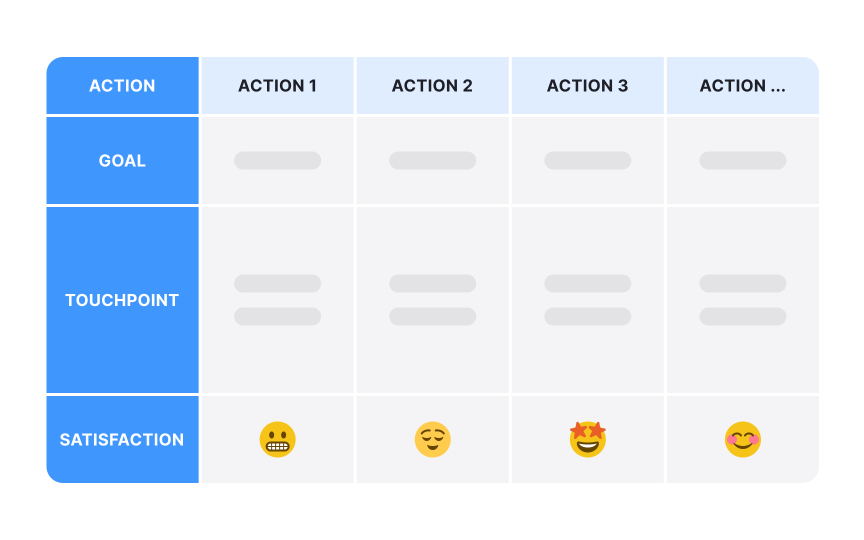Click the Goal placeholder bar under Action 1
864x540 pixels.
pyautogui.click(x=278, y=160)
